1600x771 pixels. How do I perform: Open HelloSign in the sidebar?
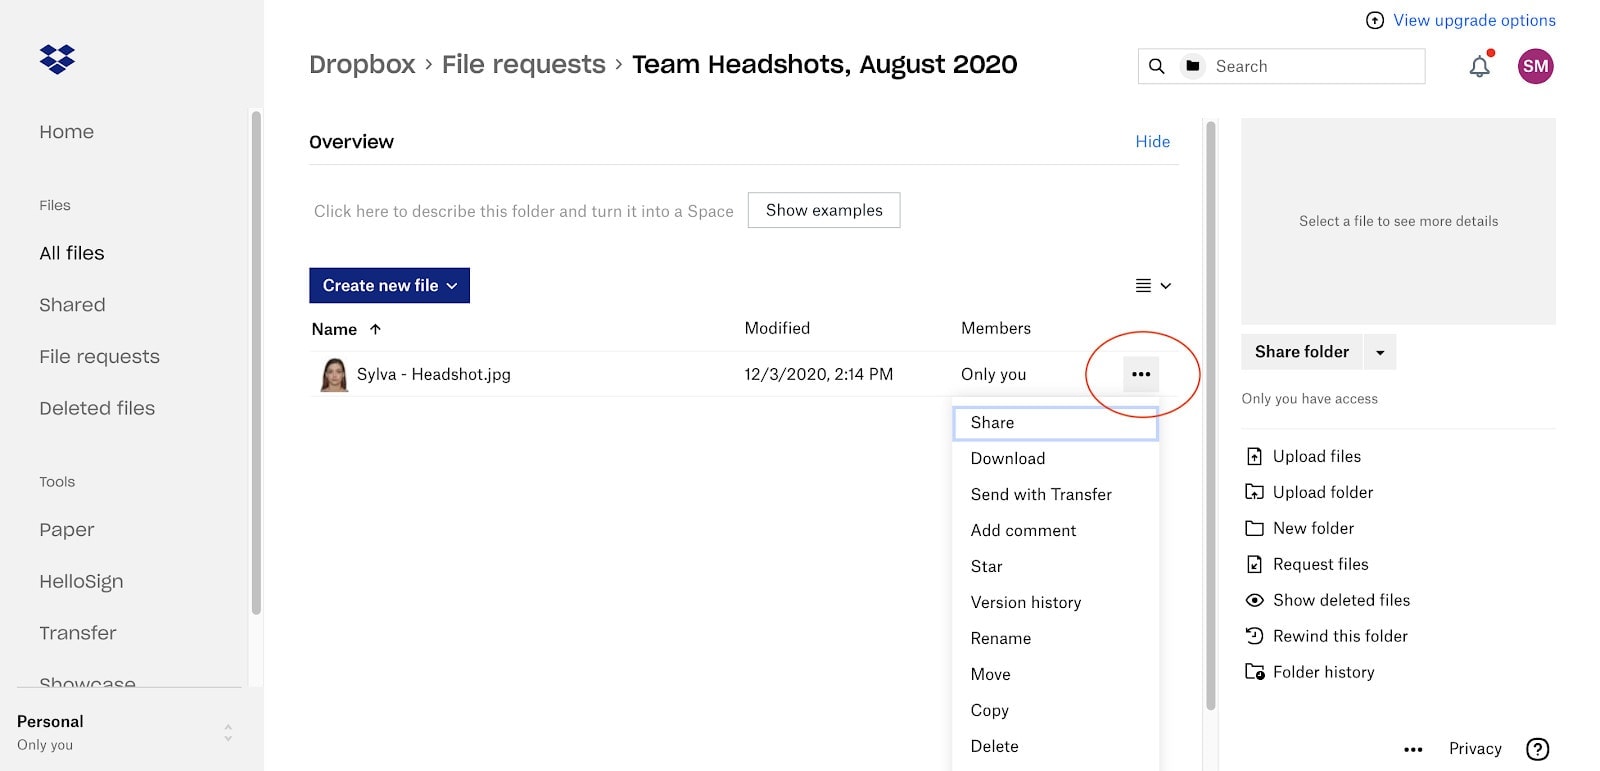(x=81, y=582)
